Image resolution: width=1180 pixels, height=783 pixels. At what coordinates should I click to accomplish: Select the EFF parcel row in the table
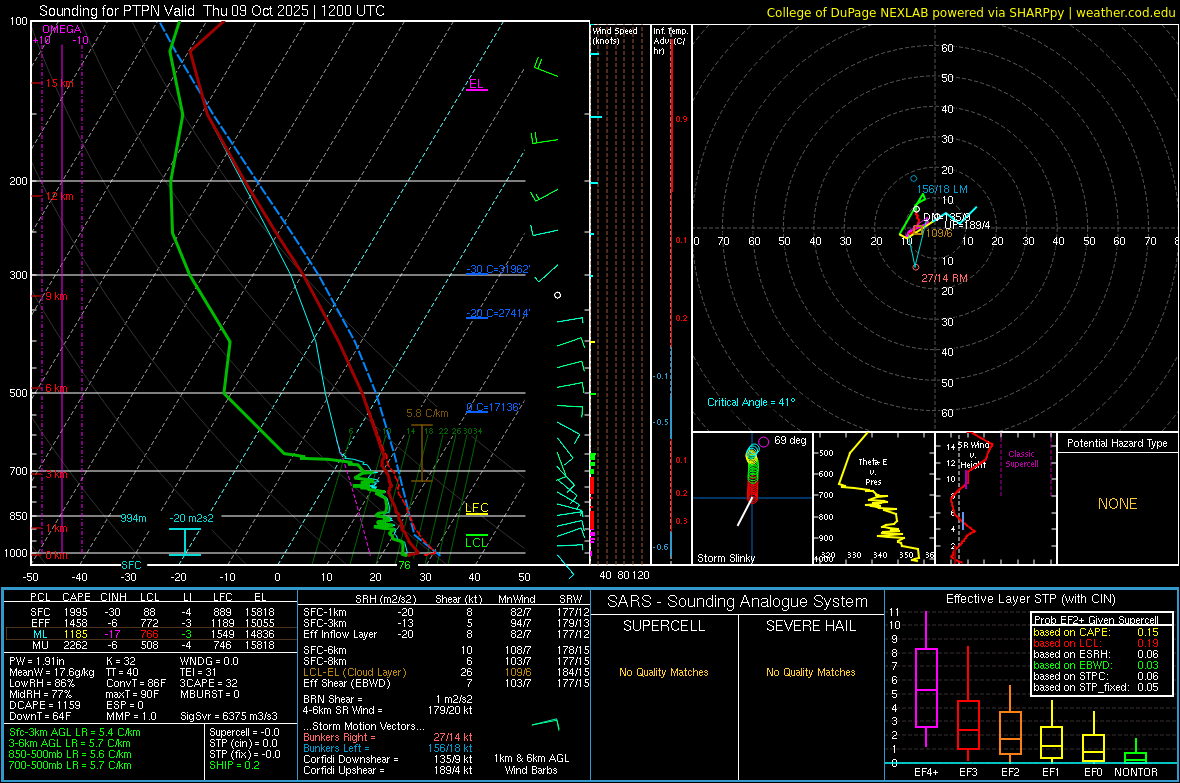[x=151, y=623]
